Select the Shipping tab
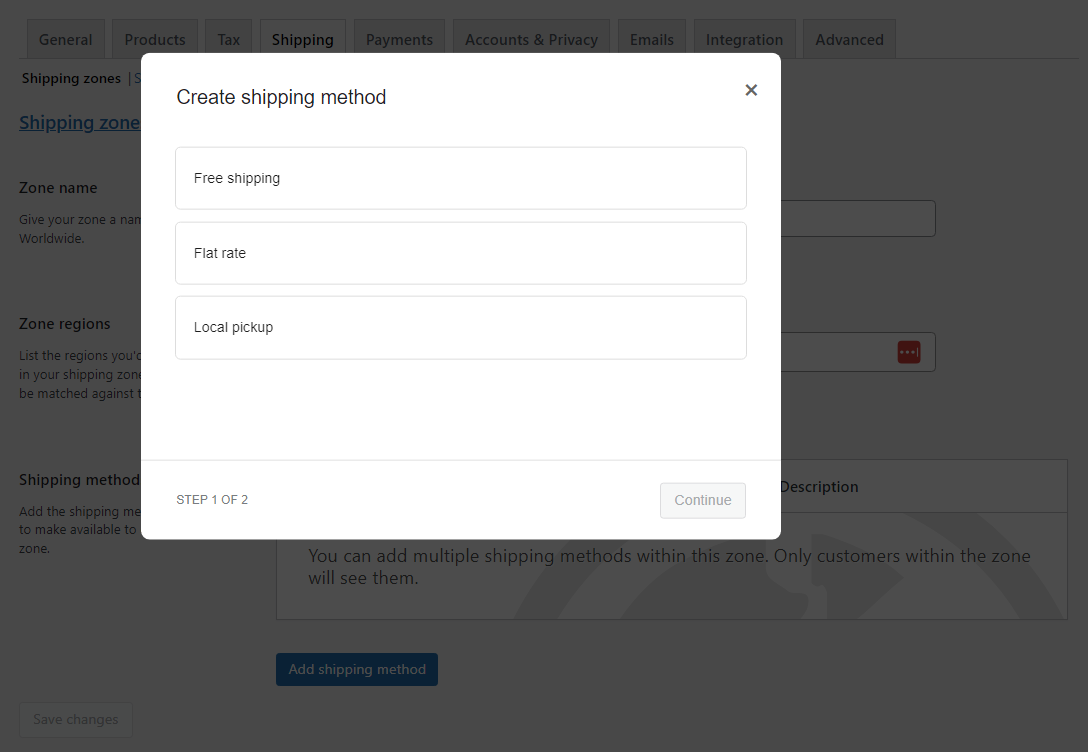The height and width of the screenshot is (752, 1088). pyautogui.click(x=302, y=39)
